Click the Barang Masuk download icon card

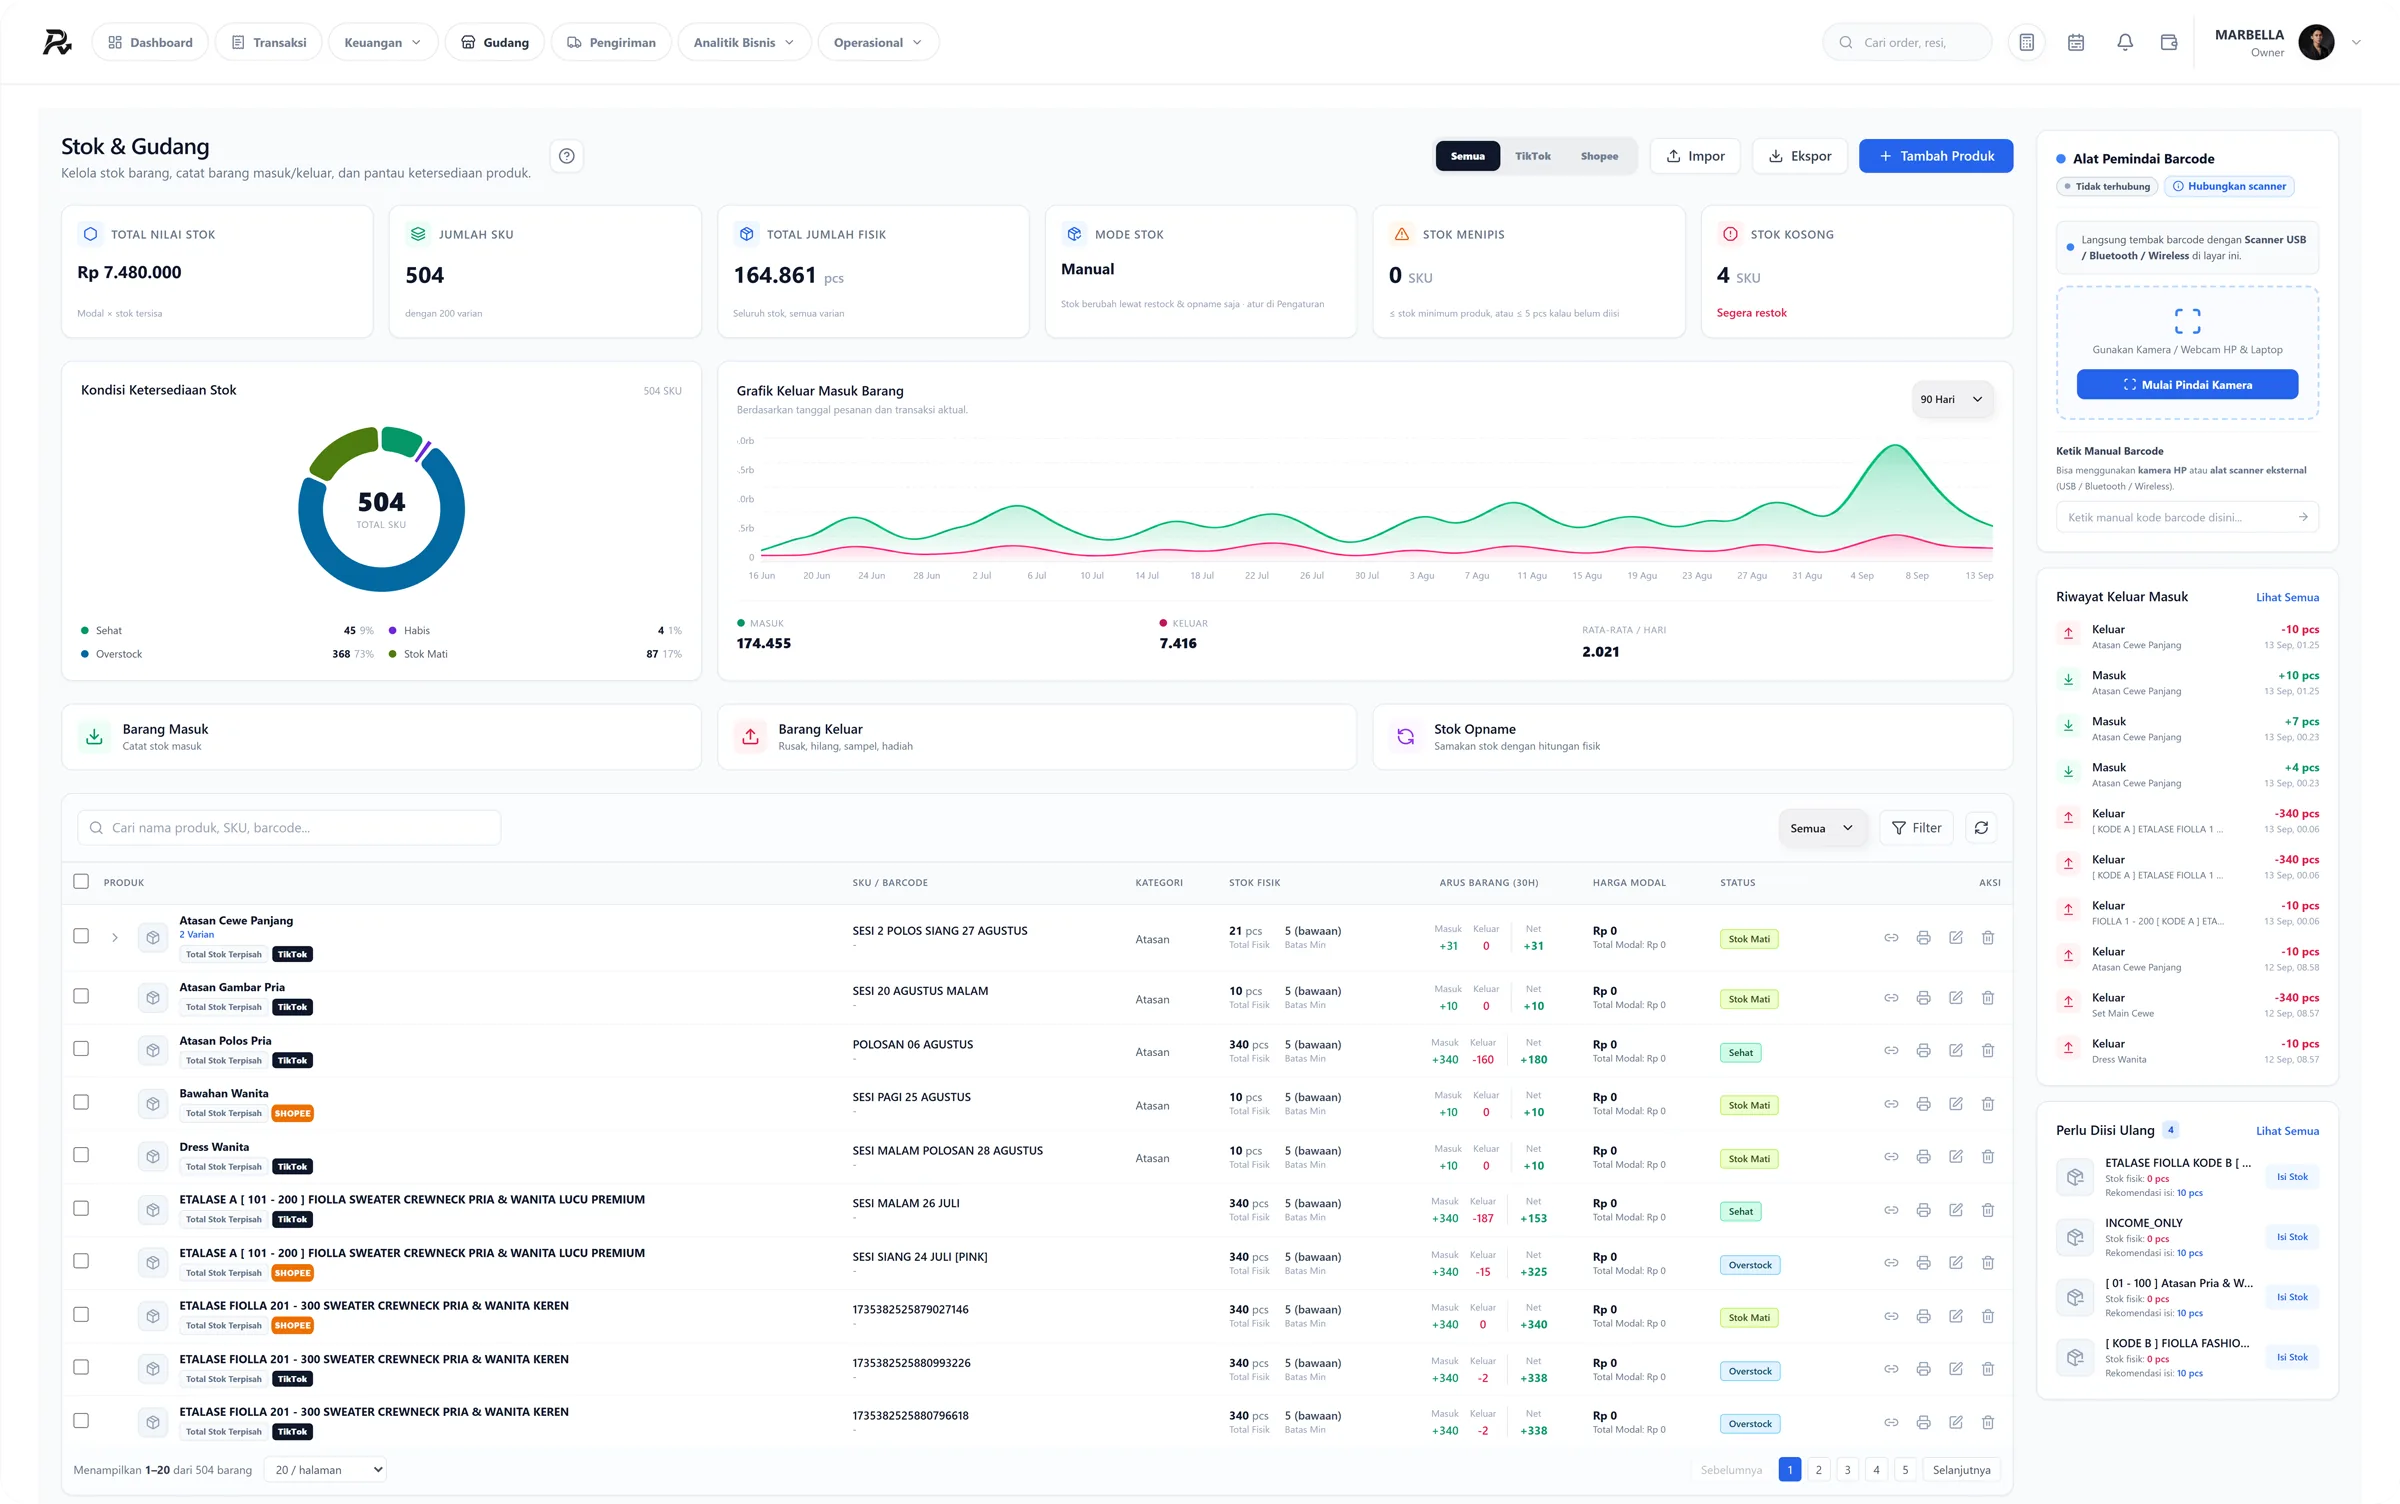coord(94,737)
